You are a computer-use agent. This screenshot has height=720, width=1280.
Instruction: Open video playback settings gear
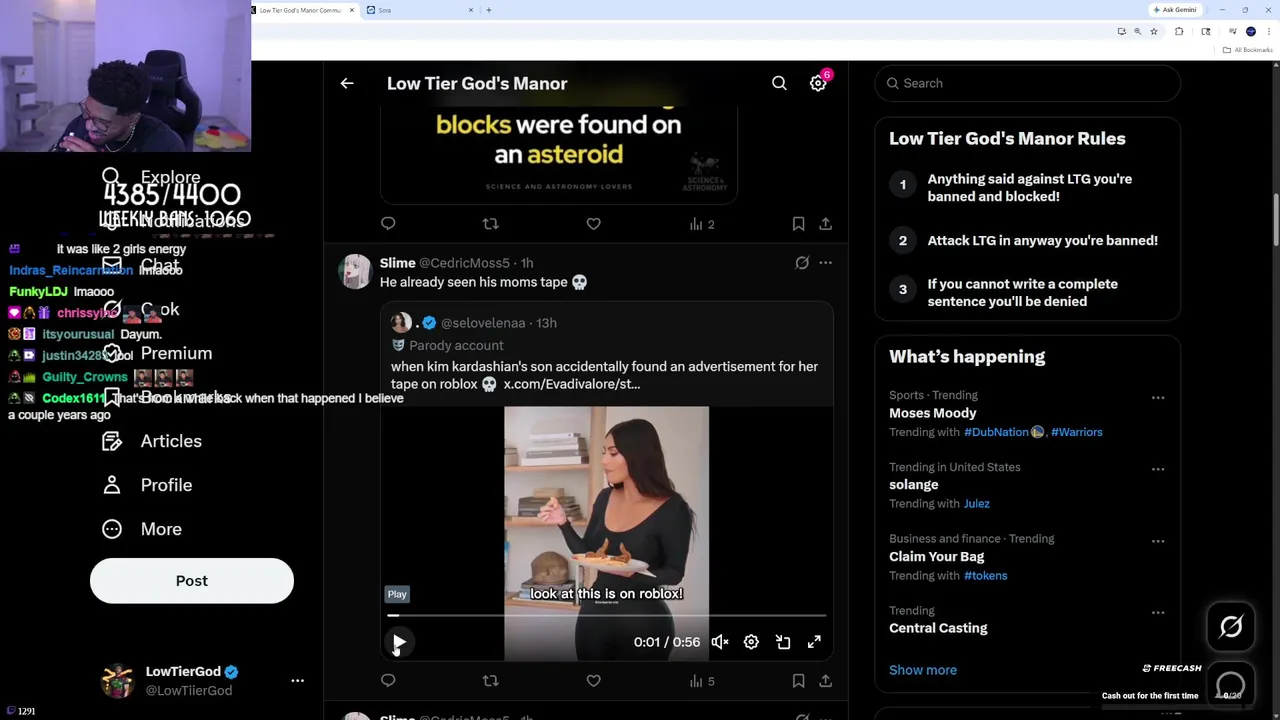[751, 642]
